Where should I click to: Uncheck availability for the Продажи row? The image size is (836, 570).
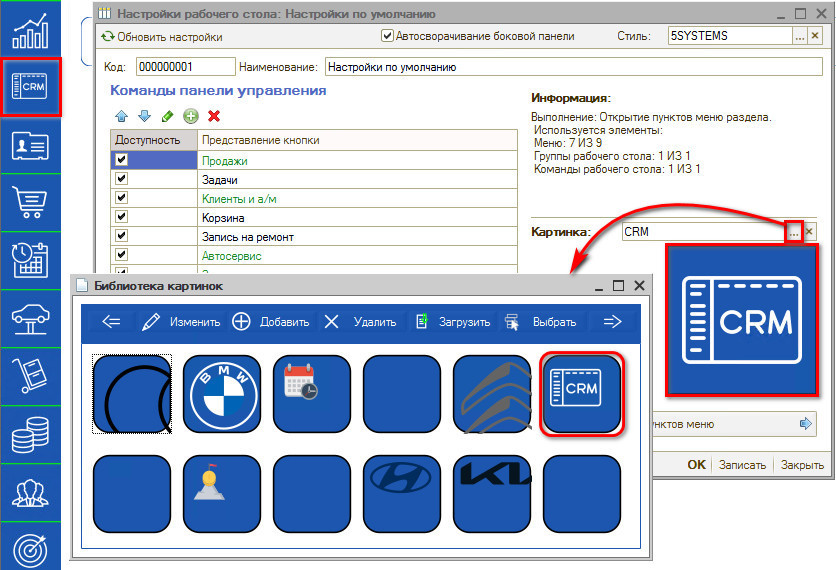point(122,160)
